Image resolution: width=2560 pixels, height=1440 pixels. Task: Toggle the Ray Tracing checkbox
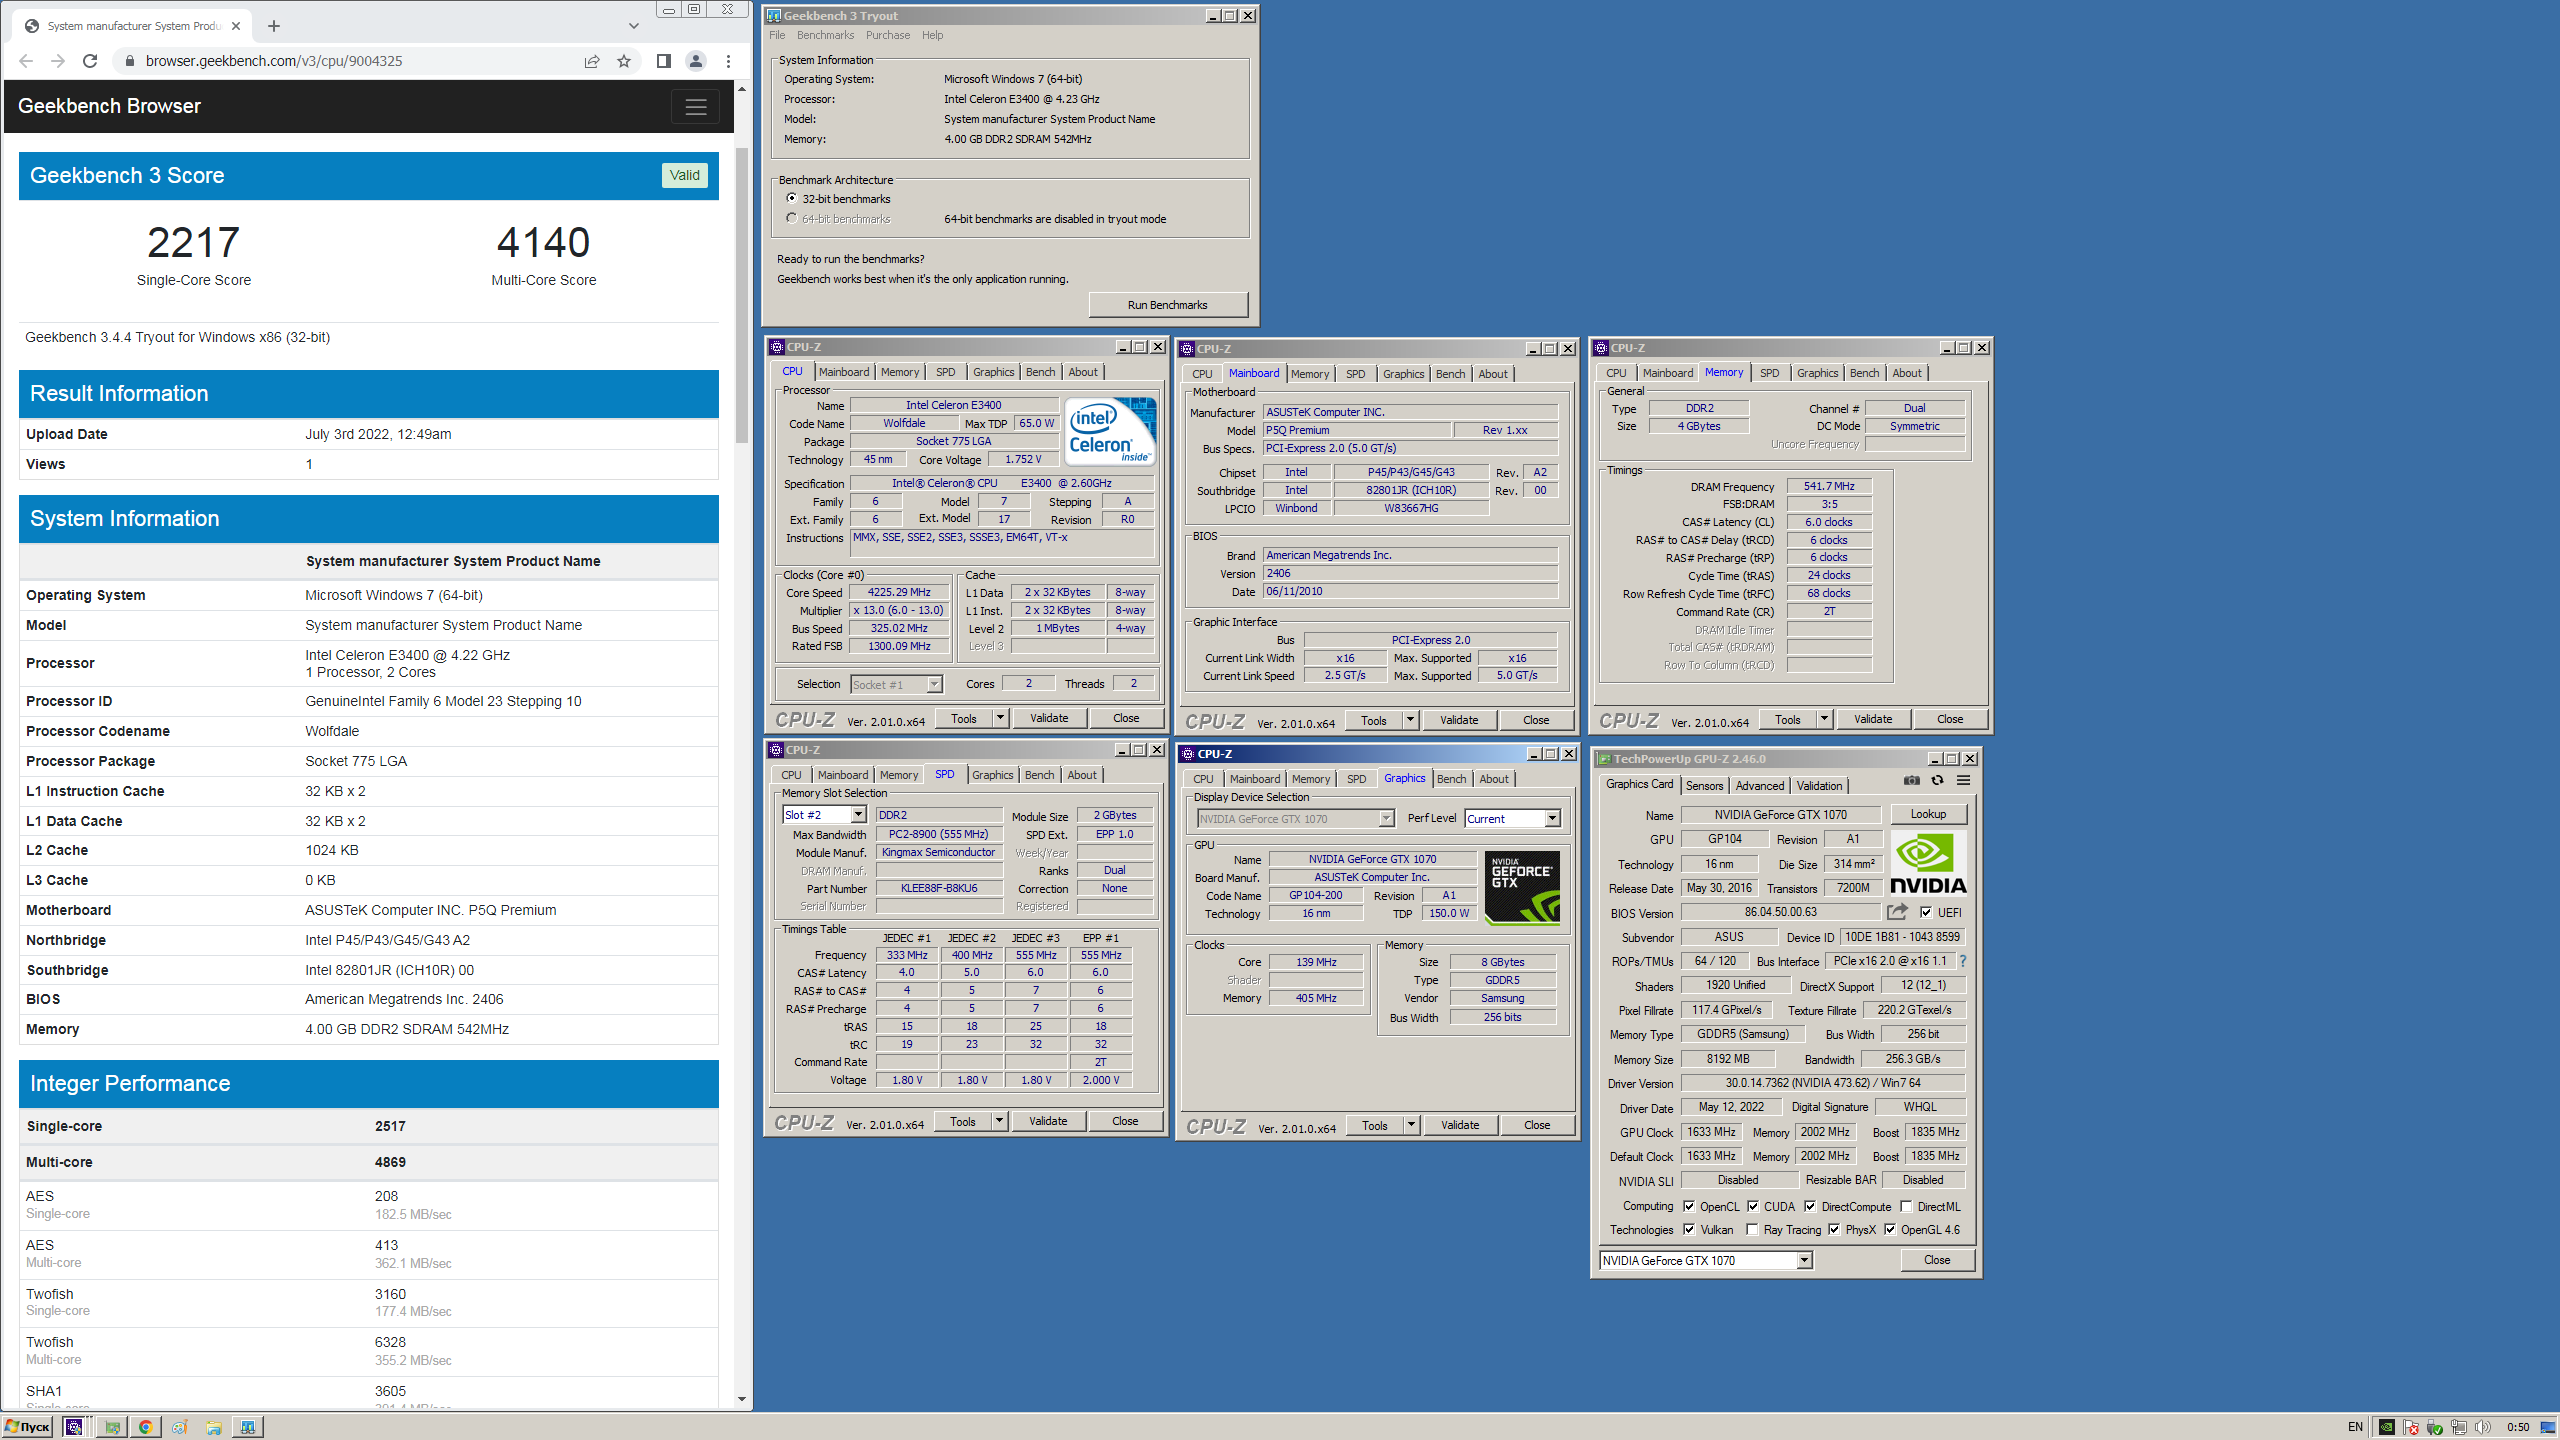click(1752, 1230)
